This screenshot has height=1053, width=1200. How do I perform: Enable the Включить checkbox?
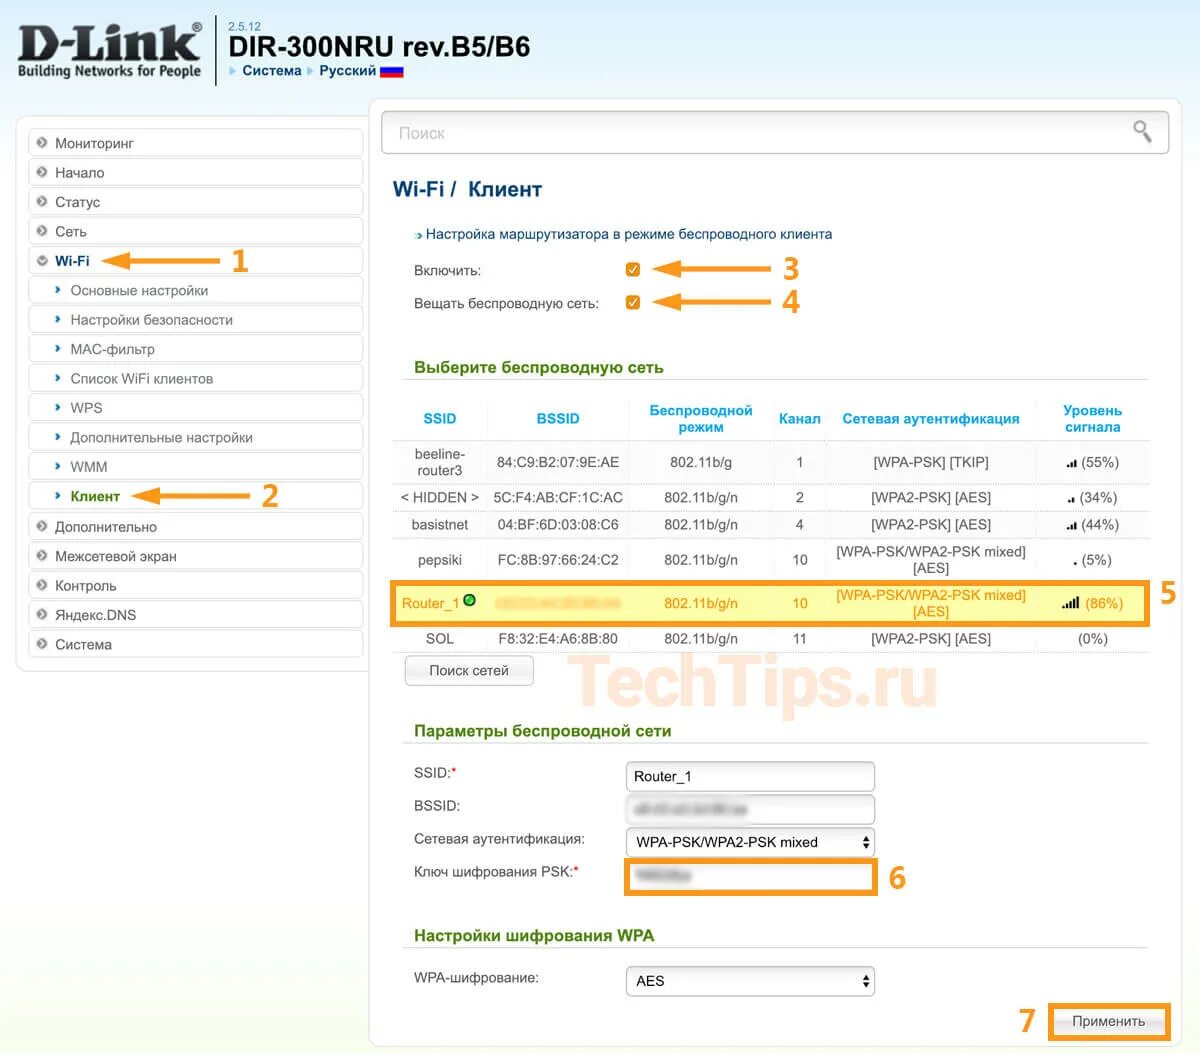[x=633, y=269]
